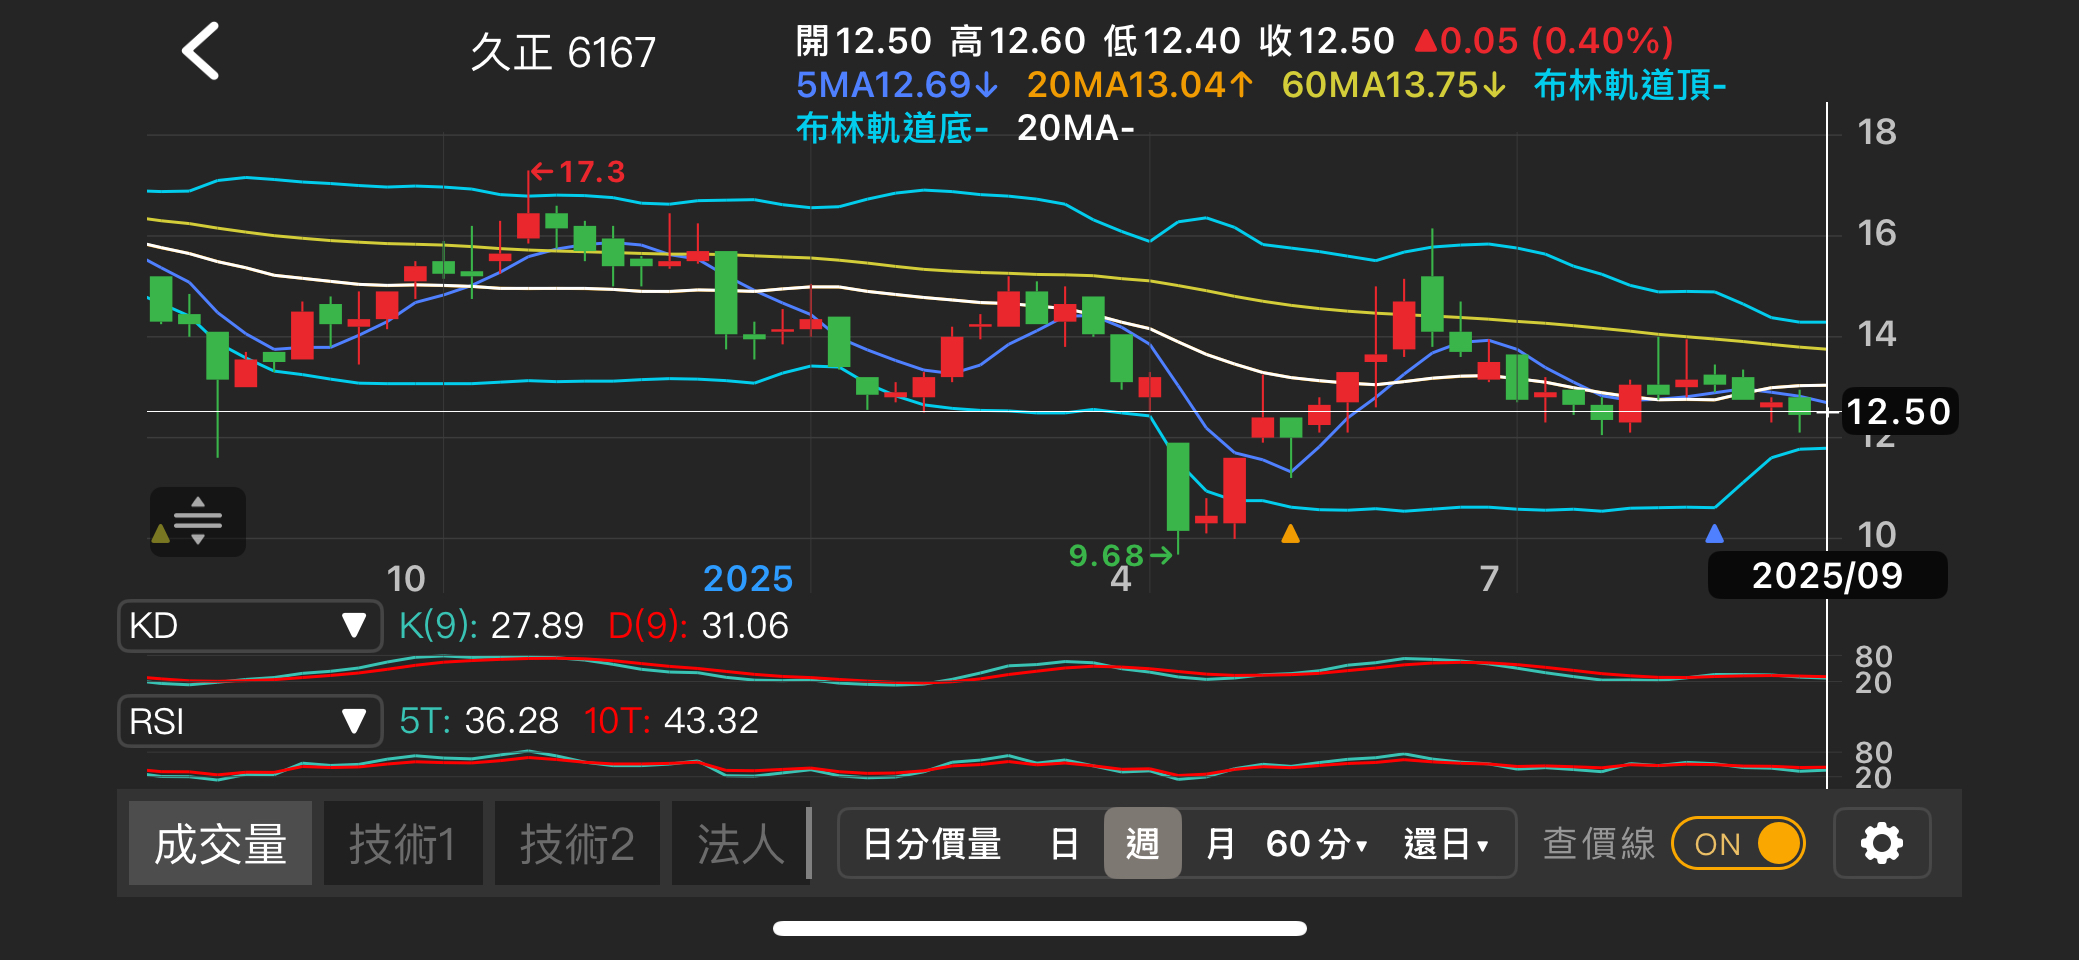Viewport: 2079px width, 960px height.
Task: Tap the white 20MA- legend label
Action: pyautogui.click(x=1076, y=128)
